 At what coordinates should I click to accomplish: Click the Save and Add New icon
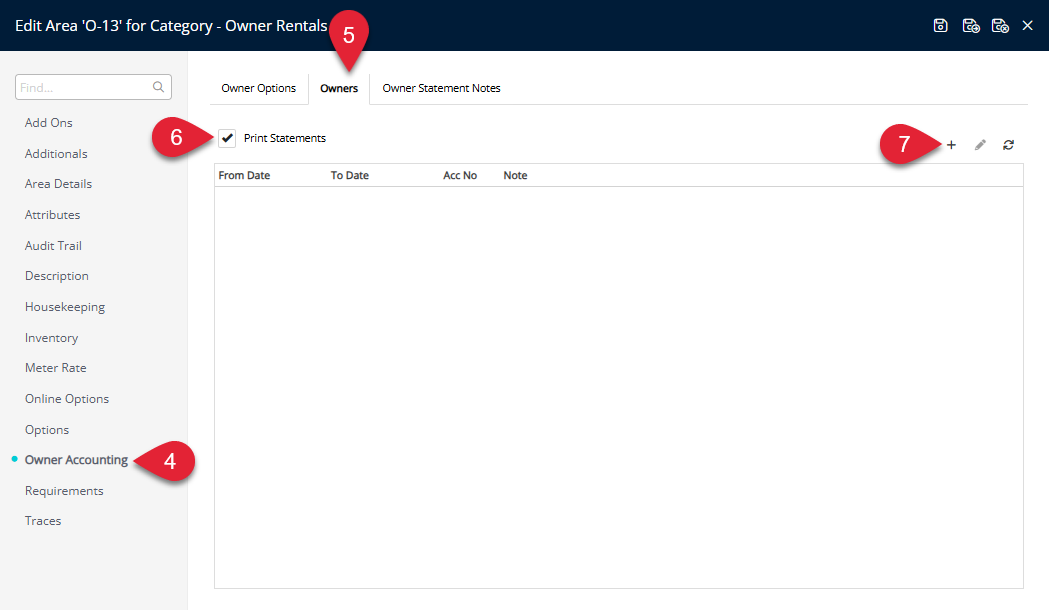(x=971, y=25)
